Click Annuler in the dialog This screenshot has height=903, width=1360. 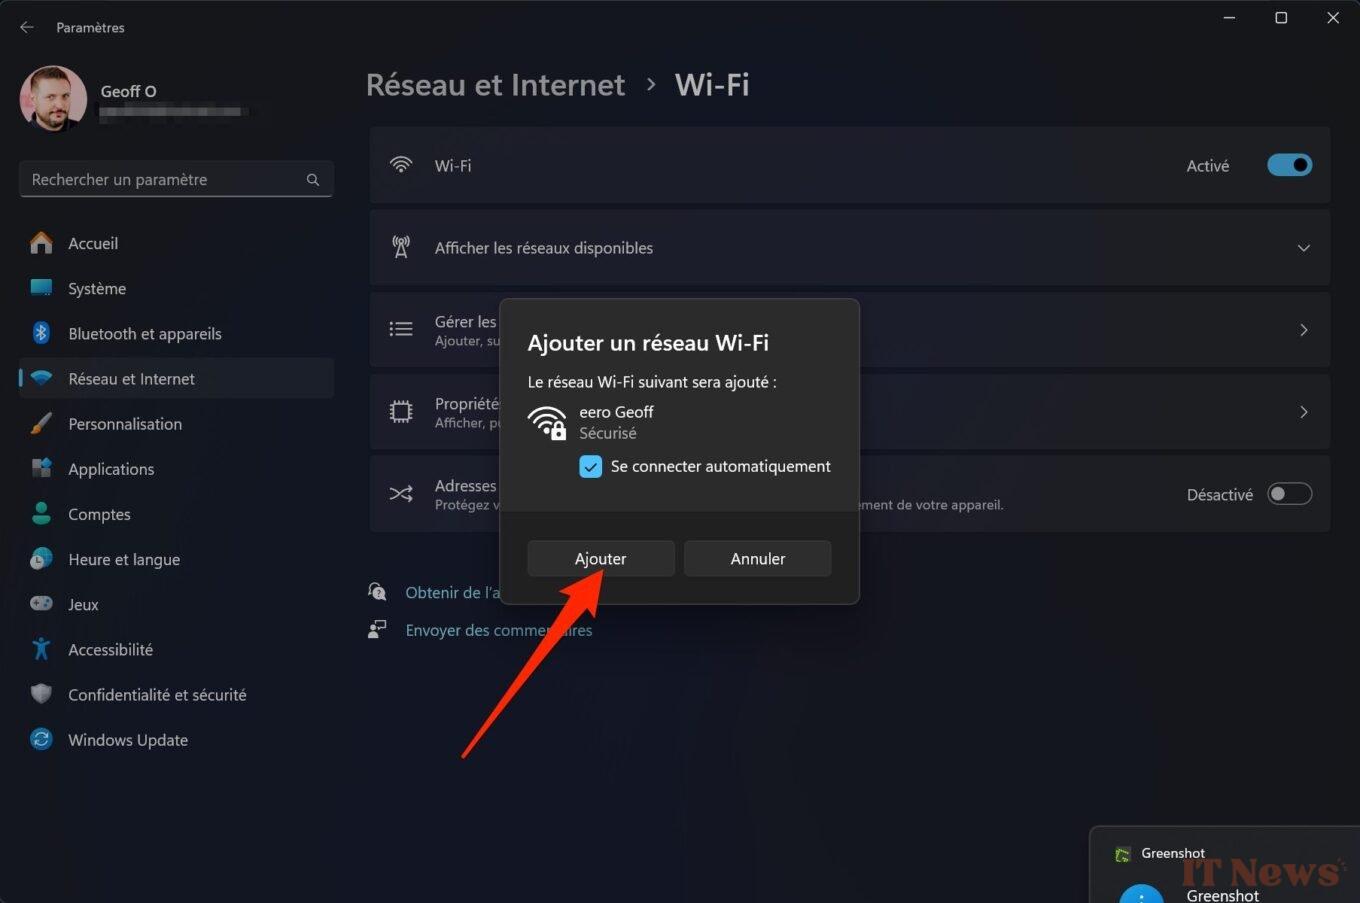(758, 559)
